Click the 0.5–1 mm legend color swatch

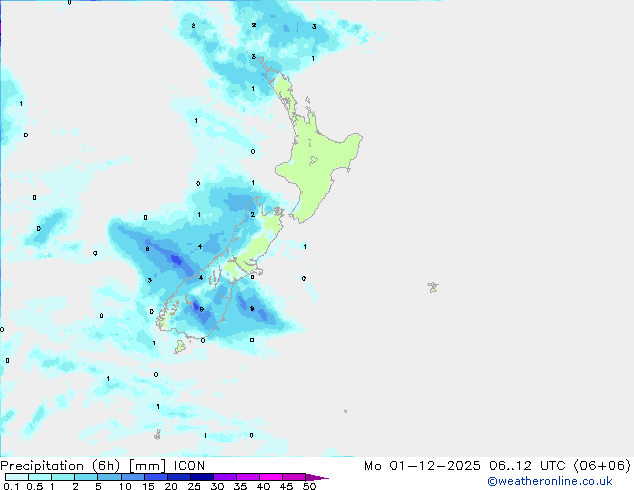point(40,477)
